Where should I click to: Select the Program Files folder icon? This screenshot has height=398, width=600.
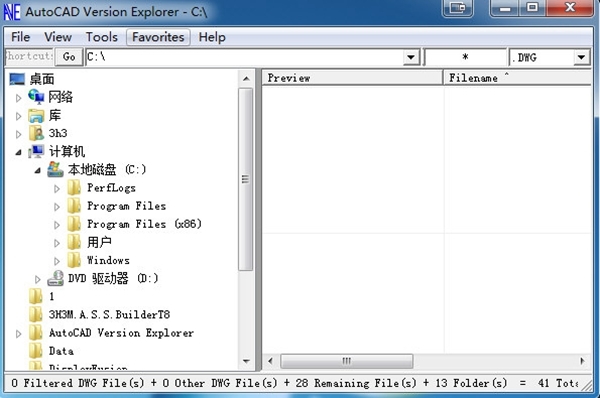point(74,206)
